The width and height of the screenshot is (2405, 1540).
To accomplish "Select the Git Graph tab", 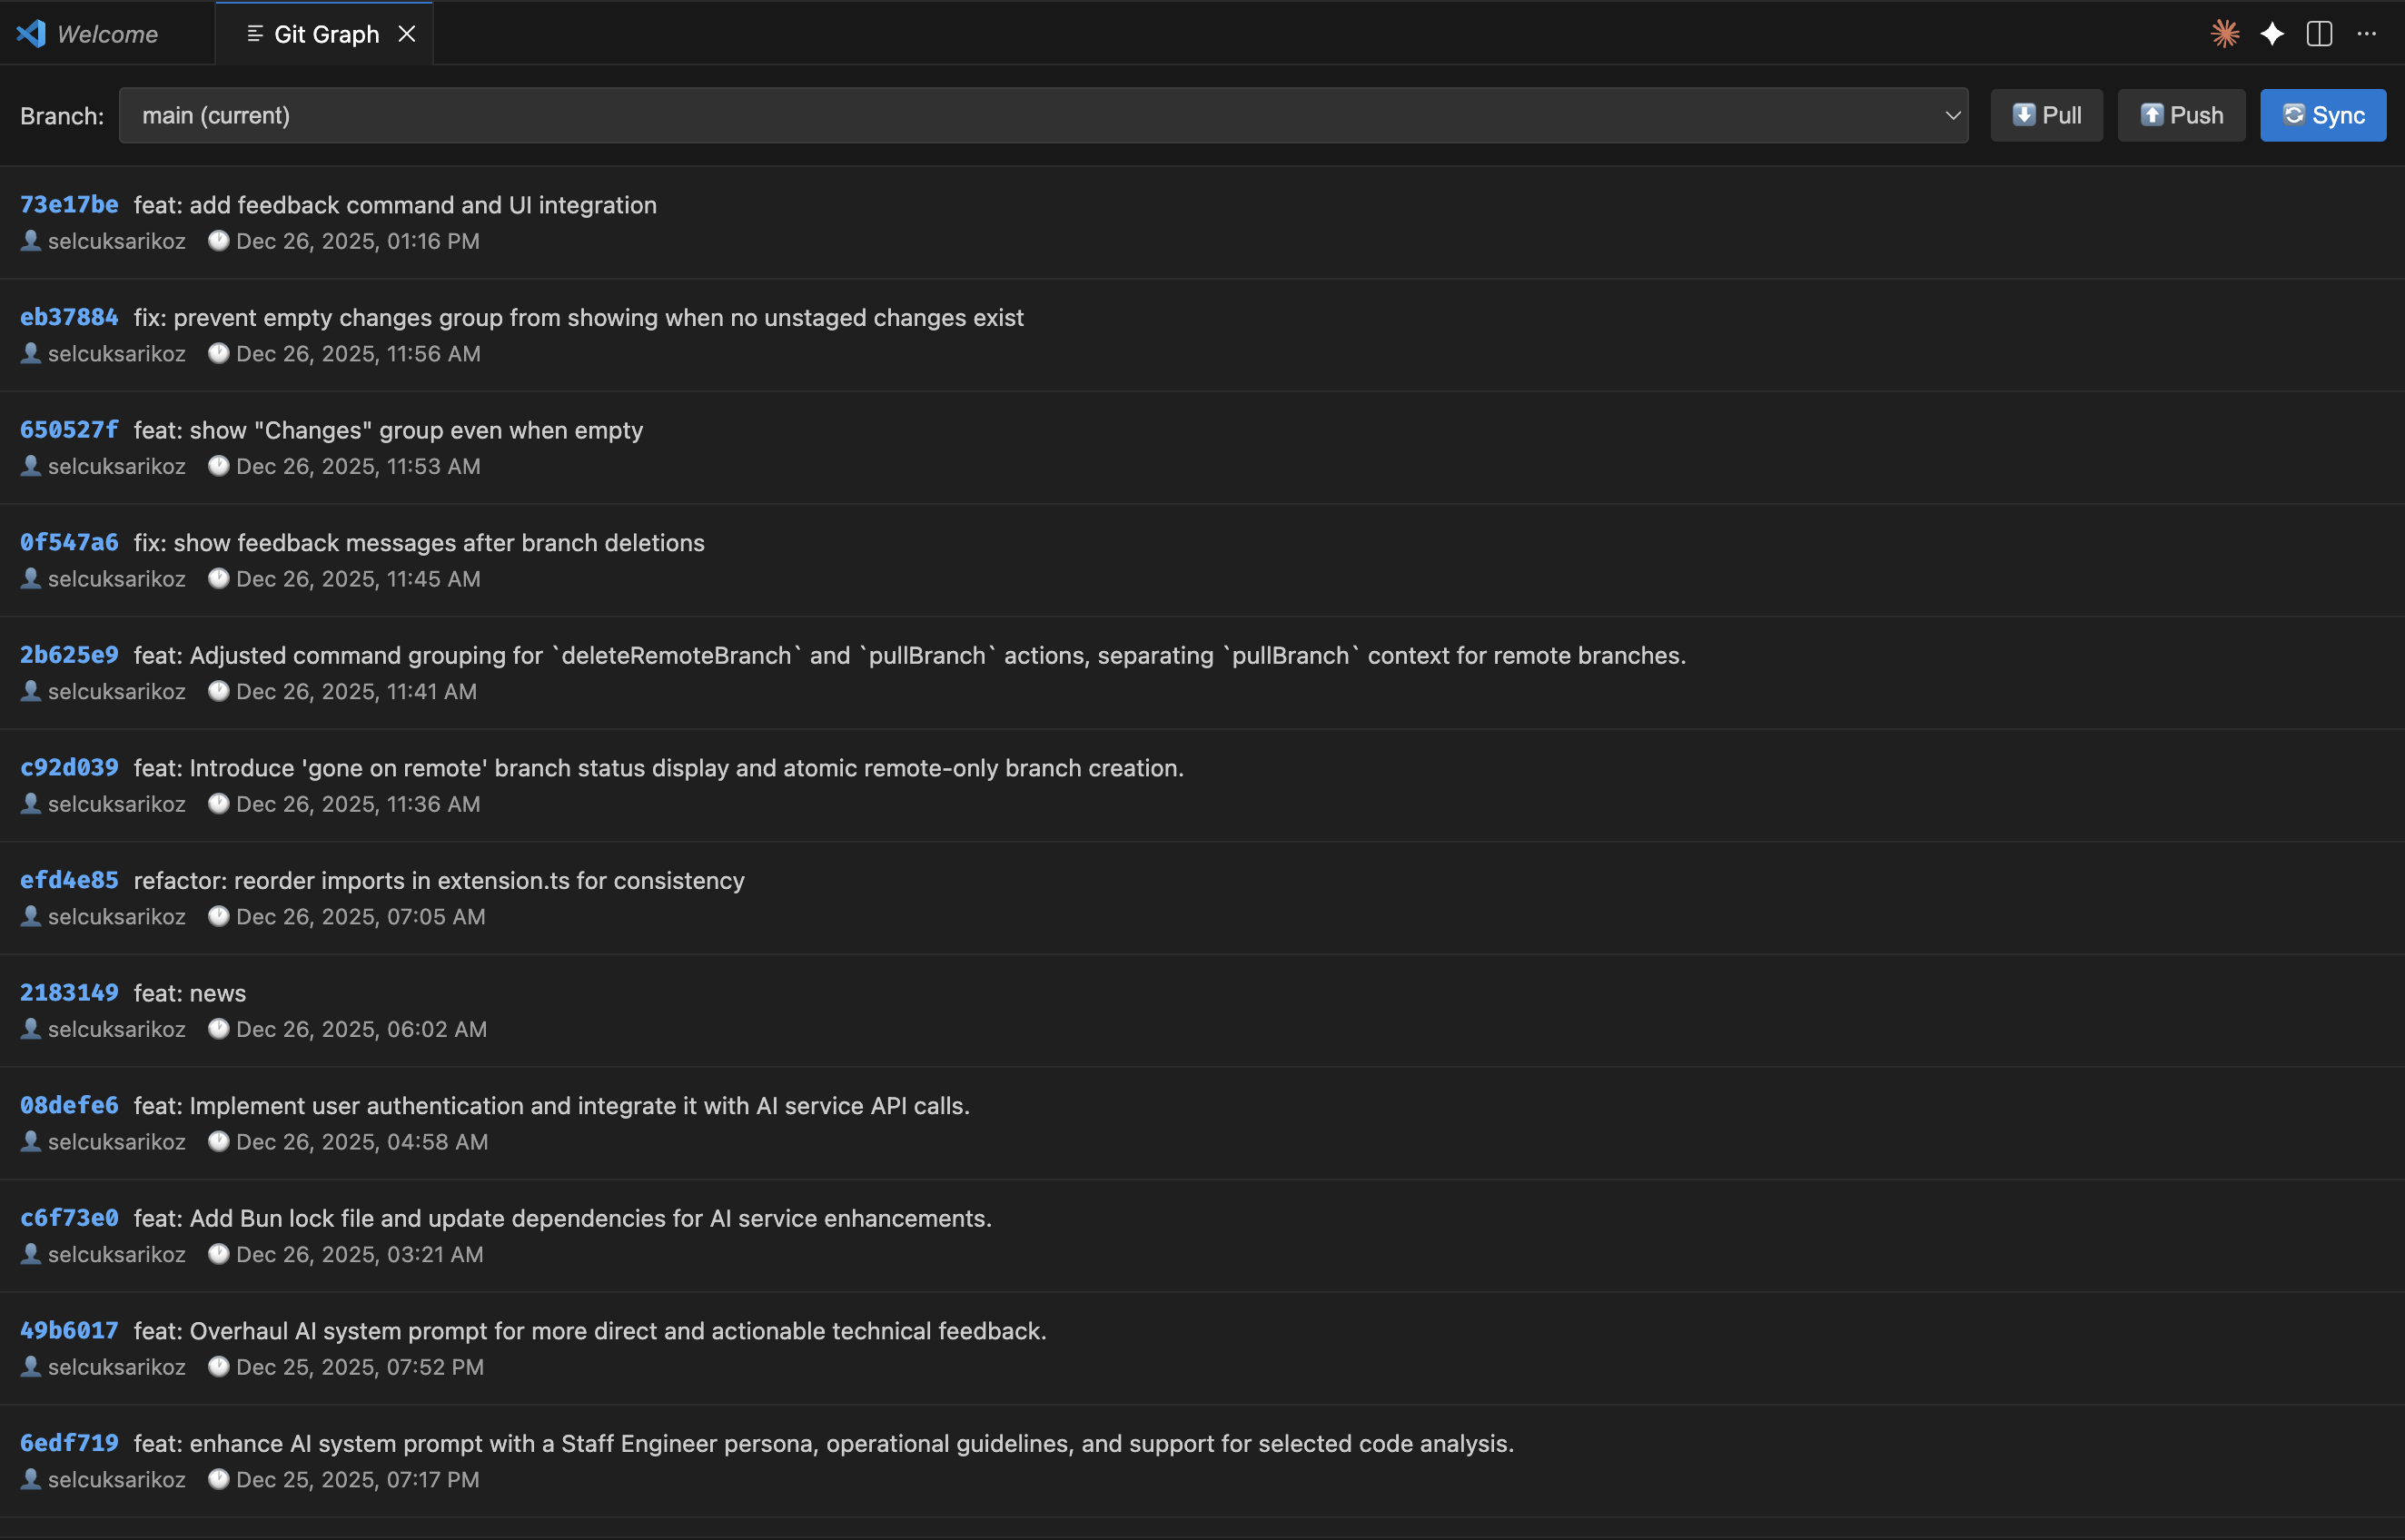I will (x=325, y=33).
